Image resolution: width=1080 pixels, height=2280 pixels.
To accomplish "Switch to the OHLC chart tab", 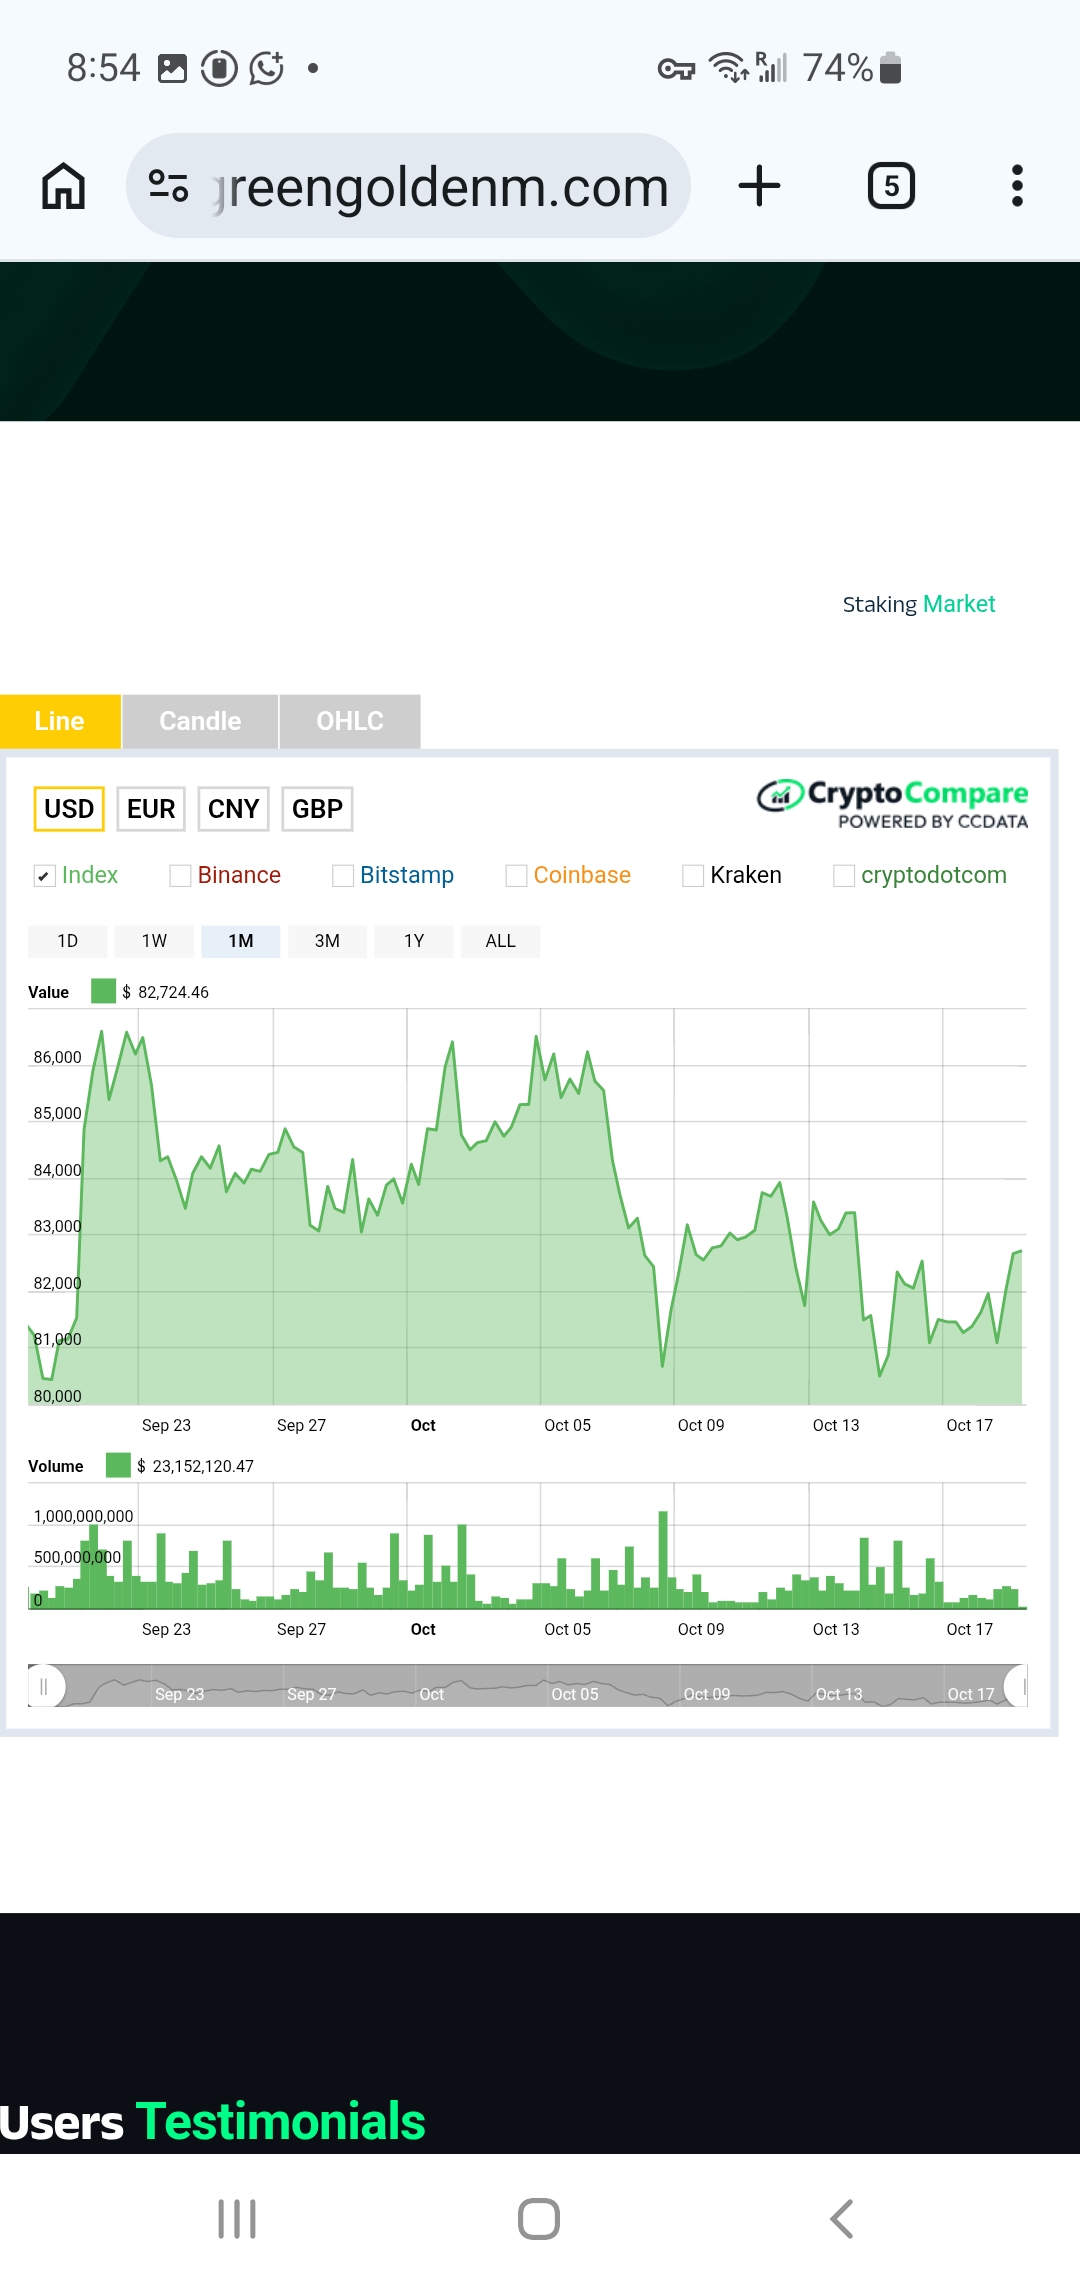I will point(350,721).
